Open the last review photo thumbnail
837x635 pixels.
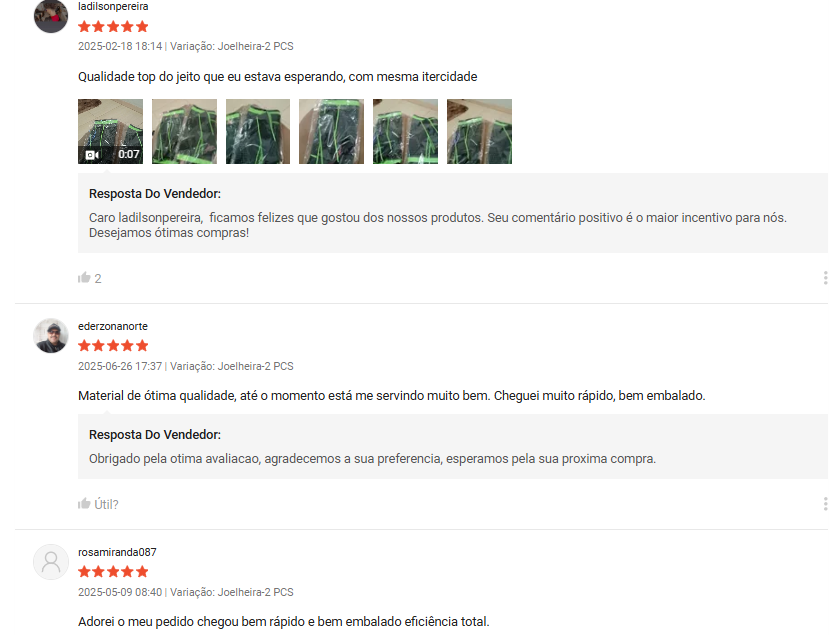pos(479,131)
